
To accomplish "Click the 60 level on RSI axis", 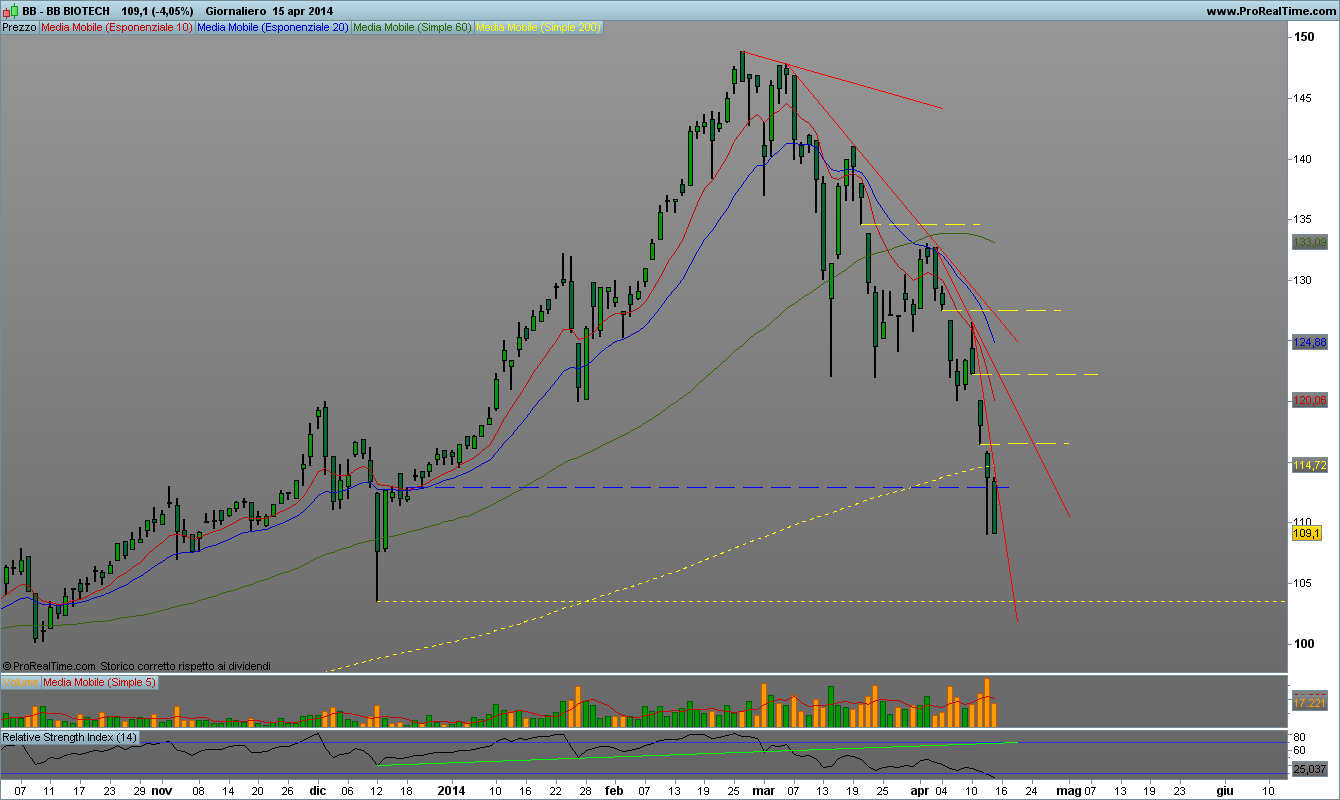I will tap(1301, 750).
